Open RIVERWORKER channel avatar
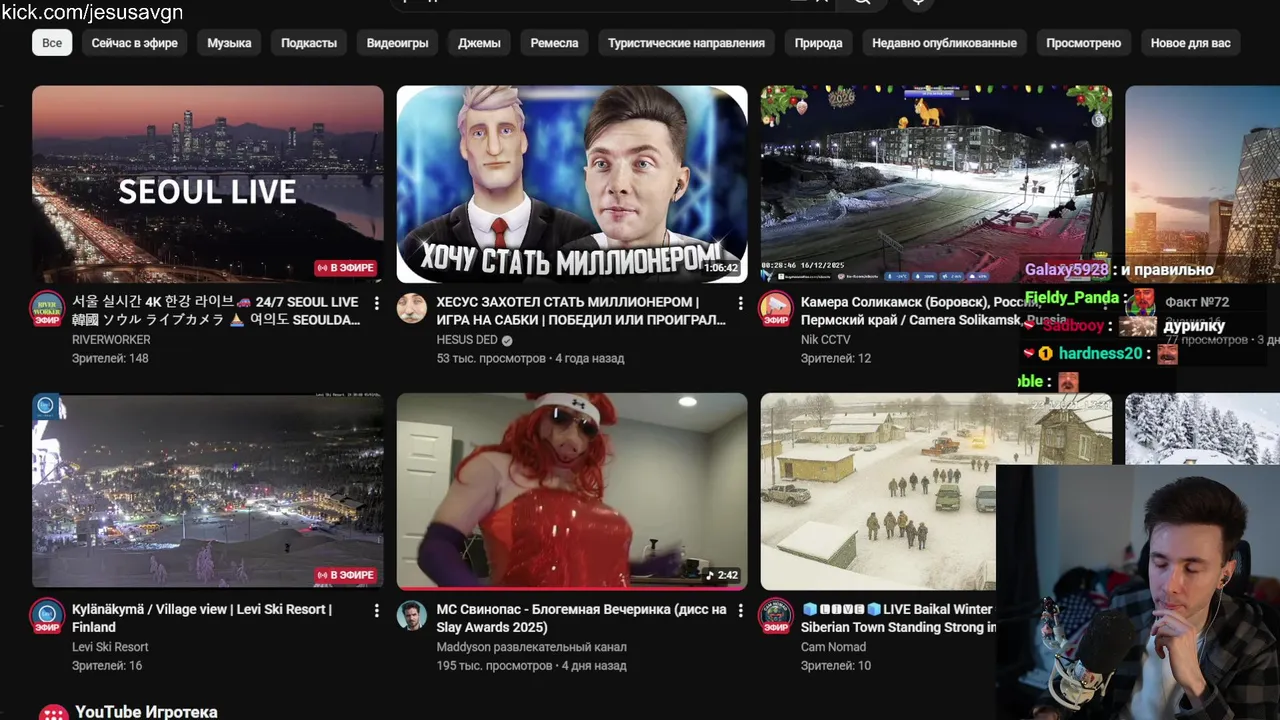 point(47,309)
